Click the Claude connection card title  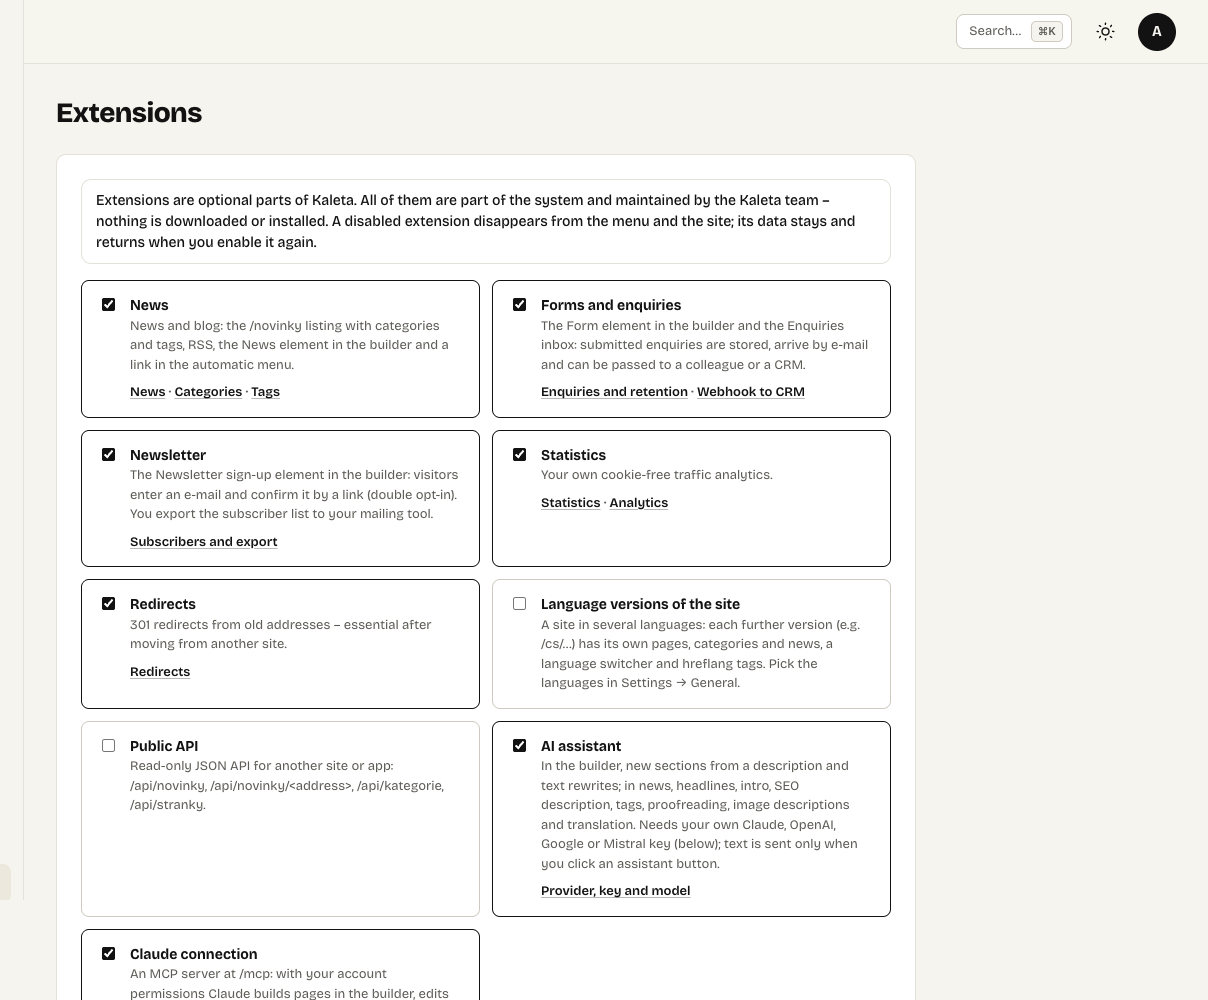point(194,954)
